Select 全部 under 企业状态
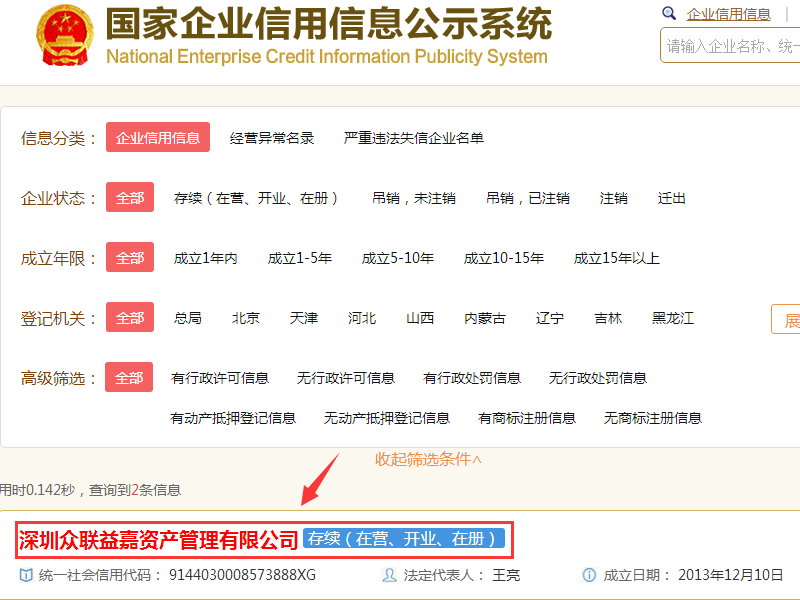The height and width of the screenshot is (600, 800). tap(130, 197)
